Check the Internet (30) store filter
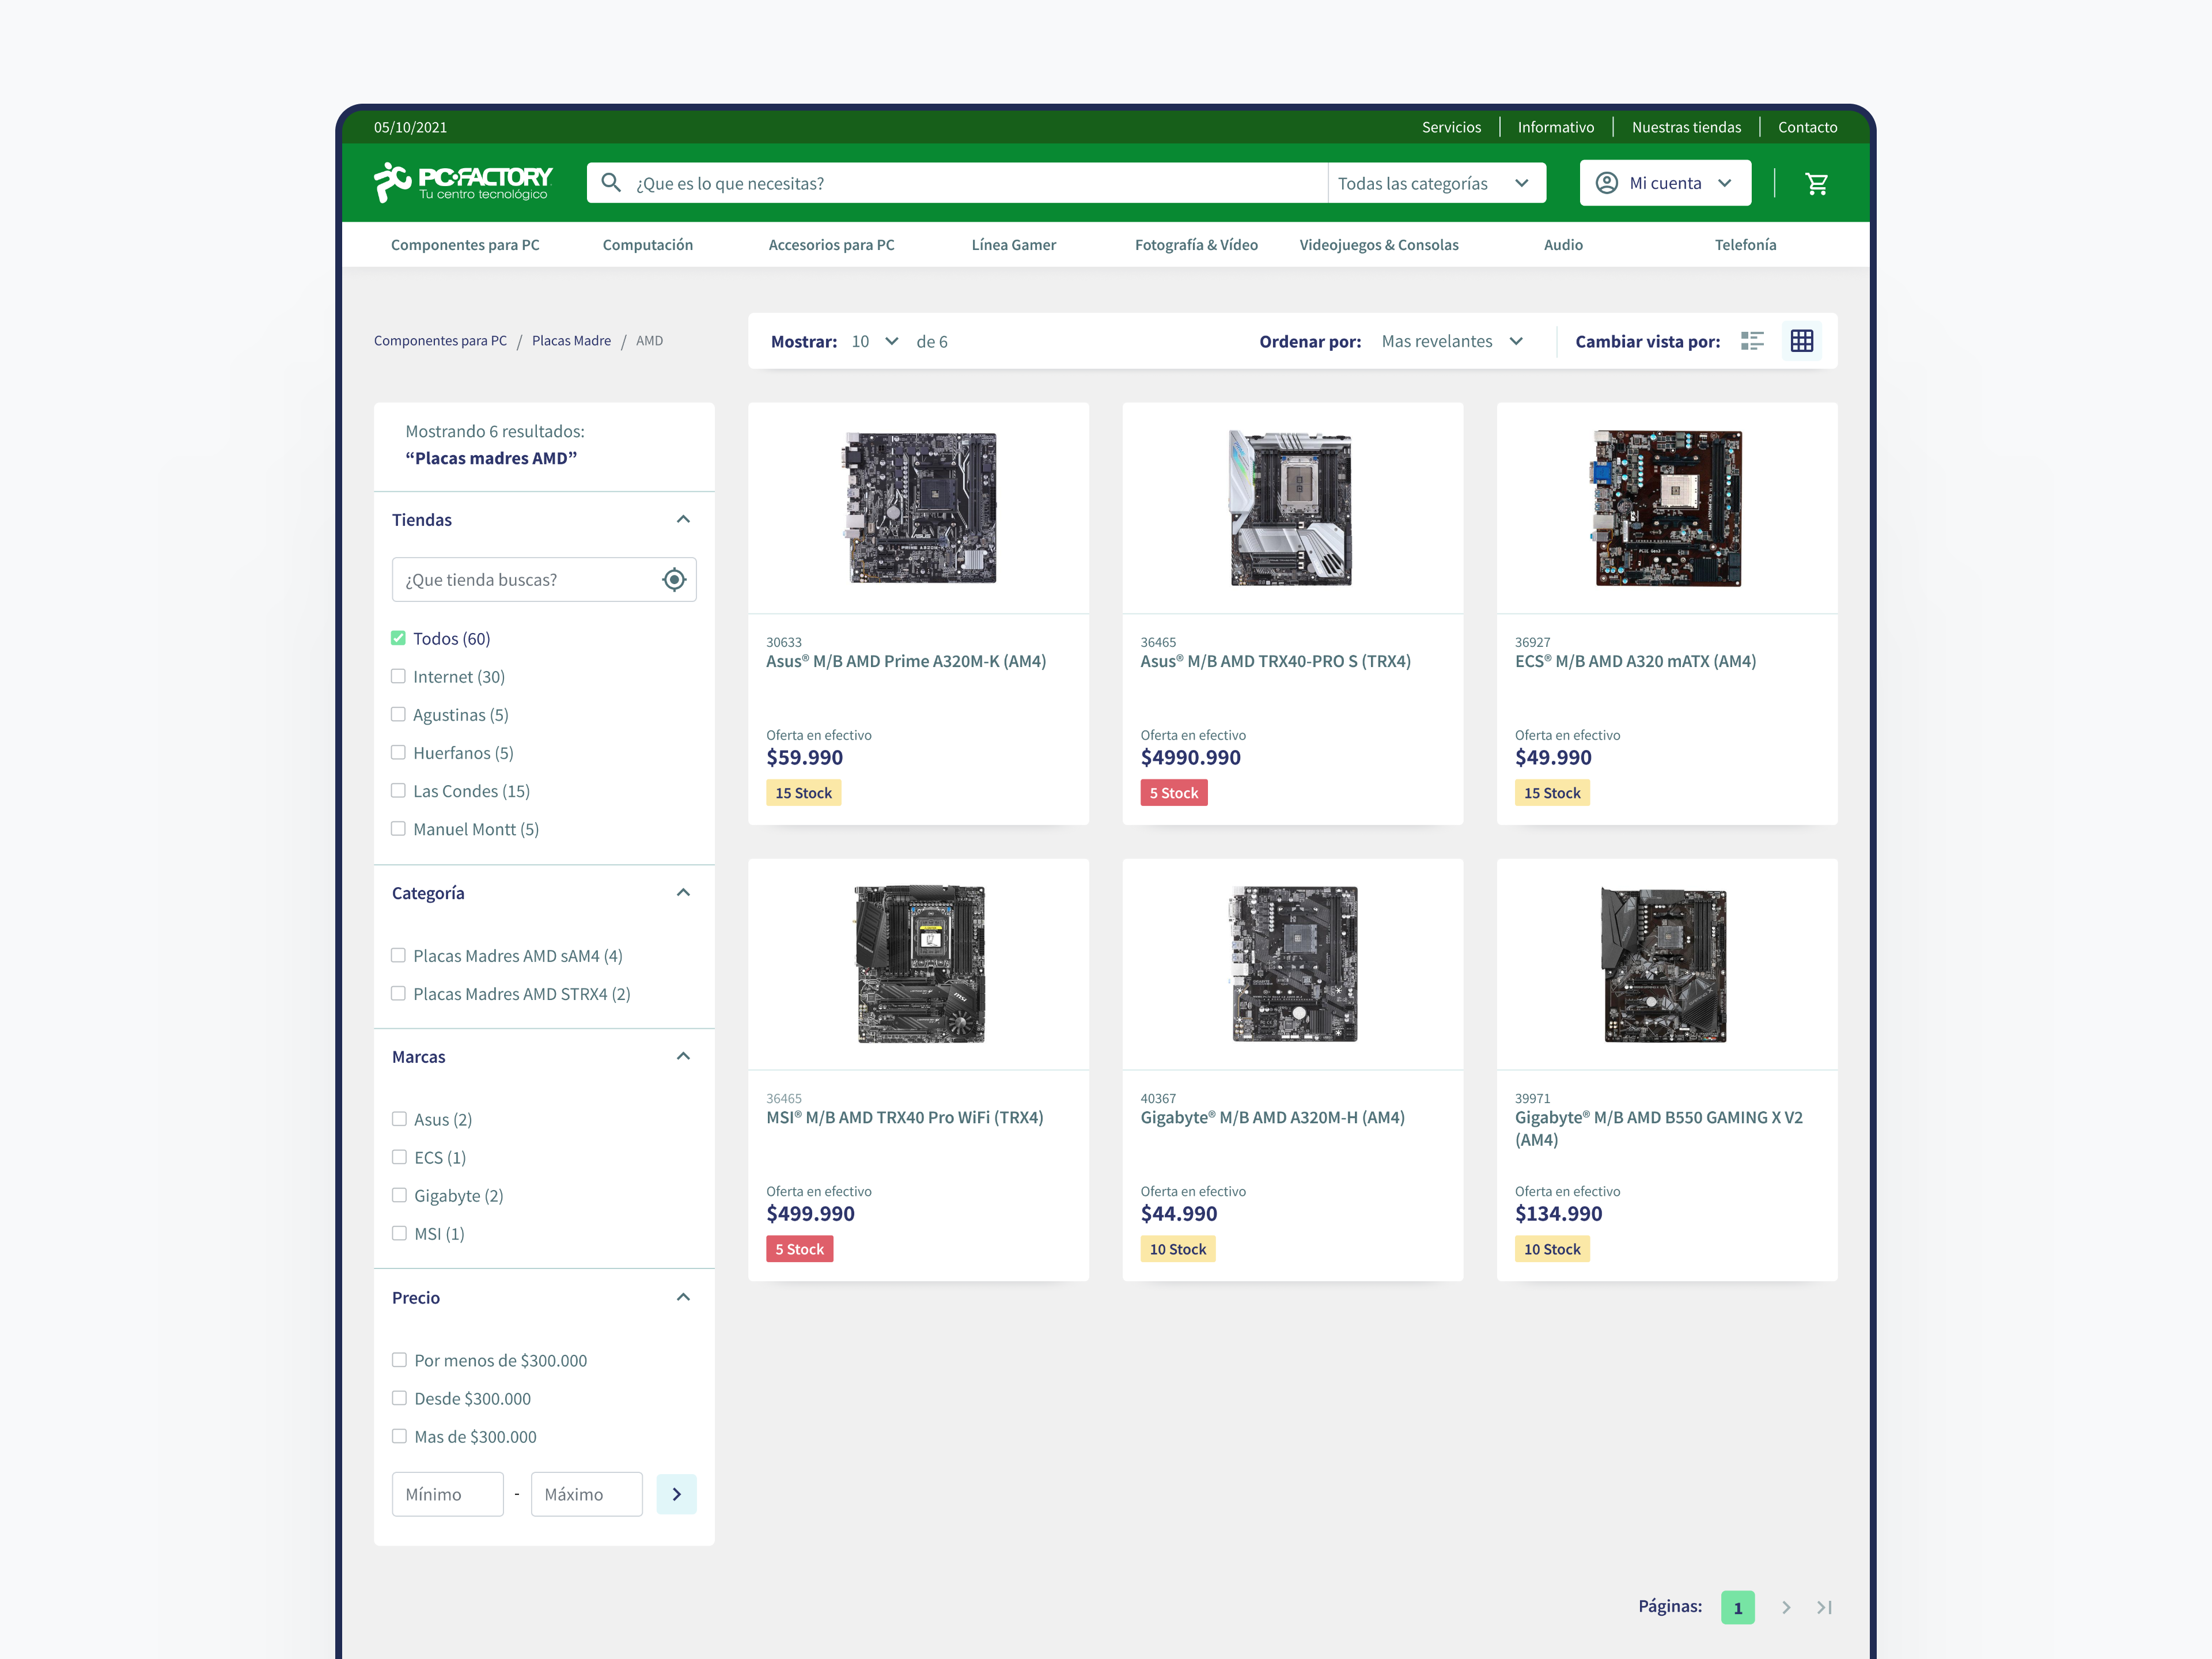The image size is (2212, 1659). [x=398, y=676]
